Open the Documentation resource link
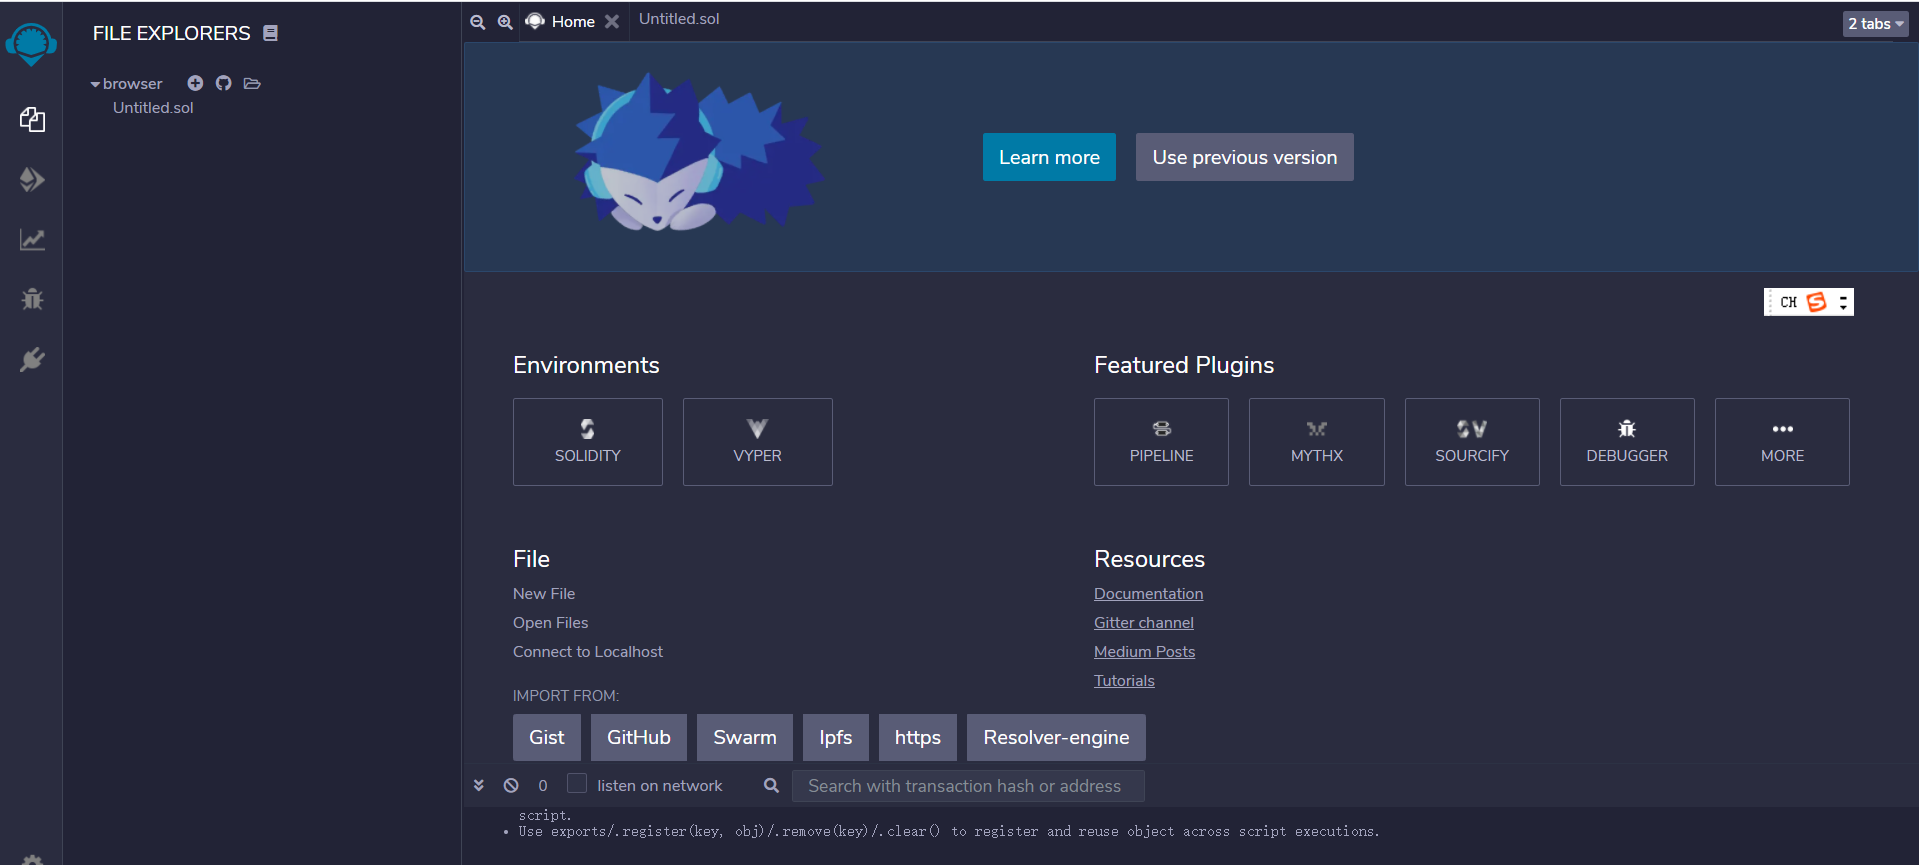This screenshot has width=1919, height=865. (x=1149, y=594)
